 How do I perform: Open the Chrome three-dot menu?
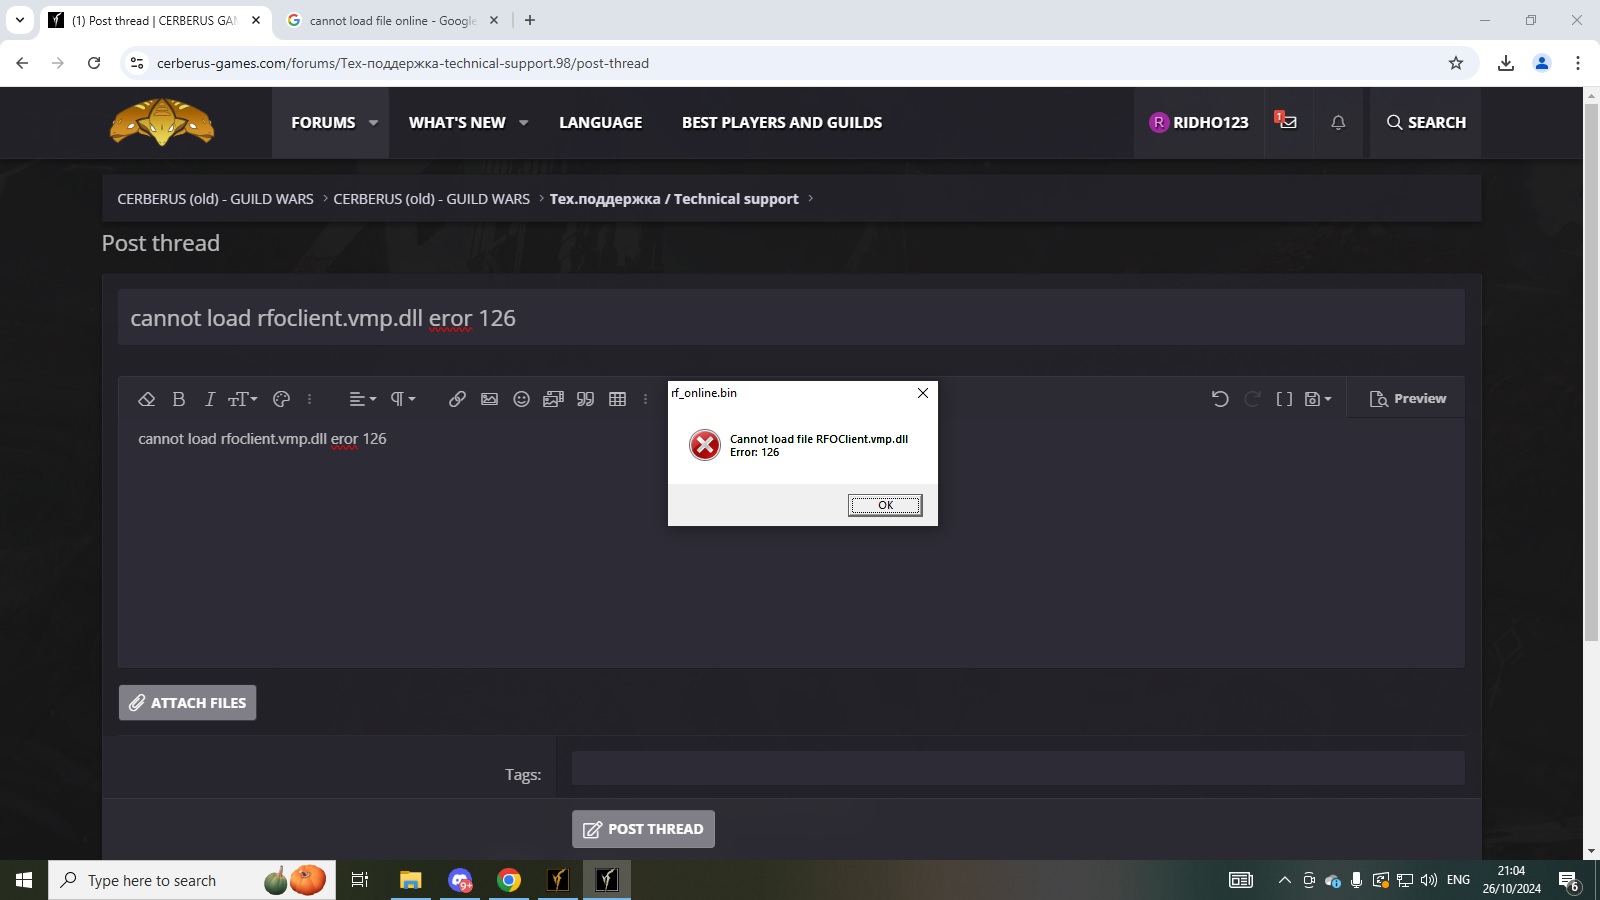click(x=1578, y=63)
